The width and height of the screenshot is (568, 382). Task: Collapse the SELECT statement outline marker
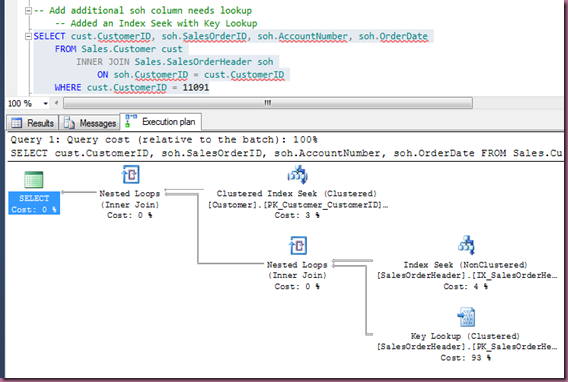(x=28, y=36)
